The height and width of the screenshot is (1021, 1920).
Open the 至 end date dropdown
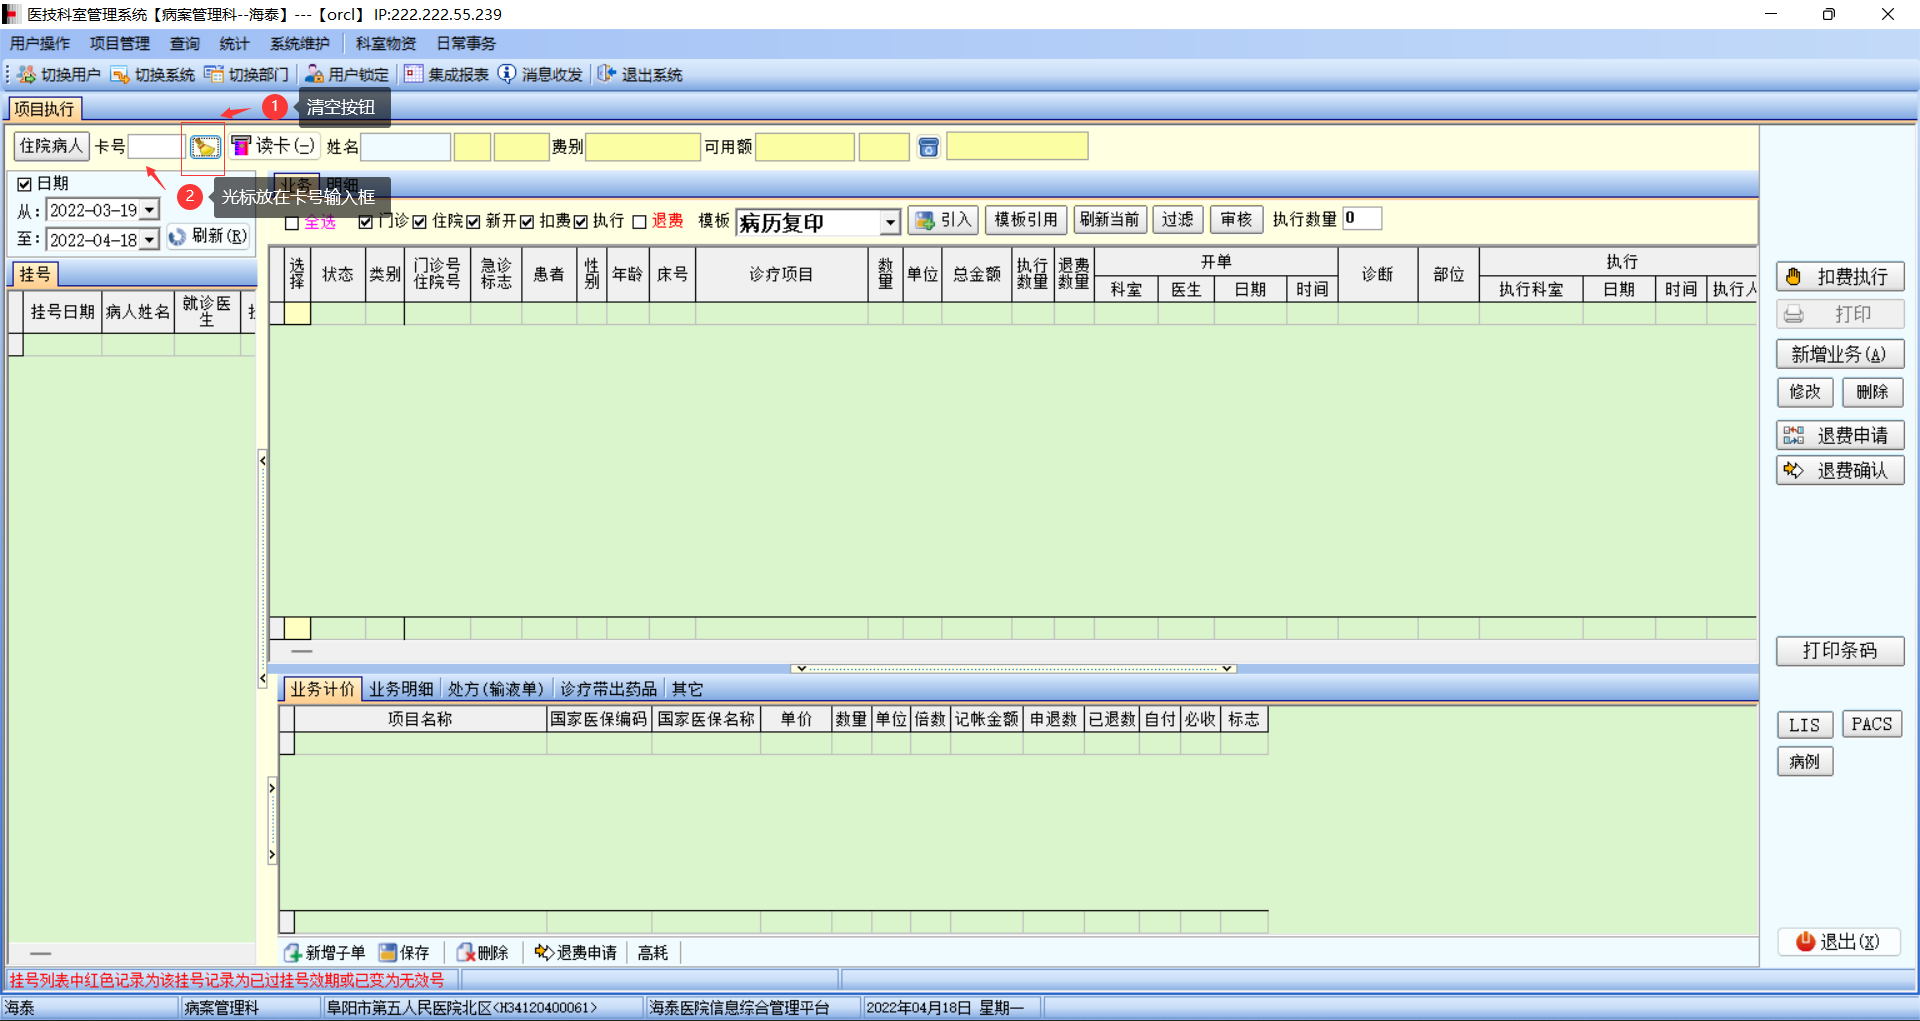coord(149,240)
